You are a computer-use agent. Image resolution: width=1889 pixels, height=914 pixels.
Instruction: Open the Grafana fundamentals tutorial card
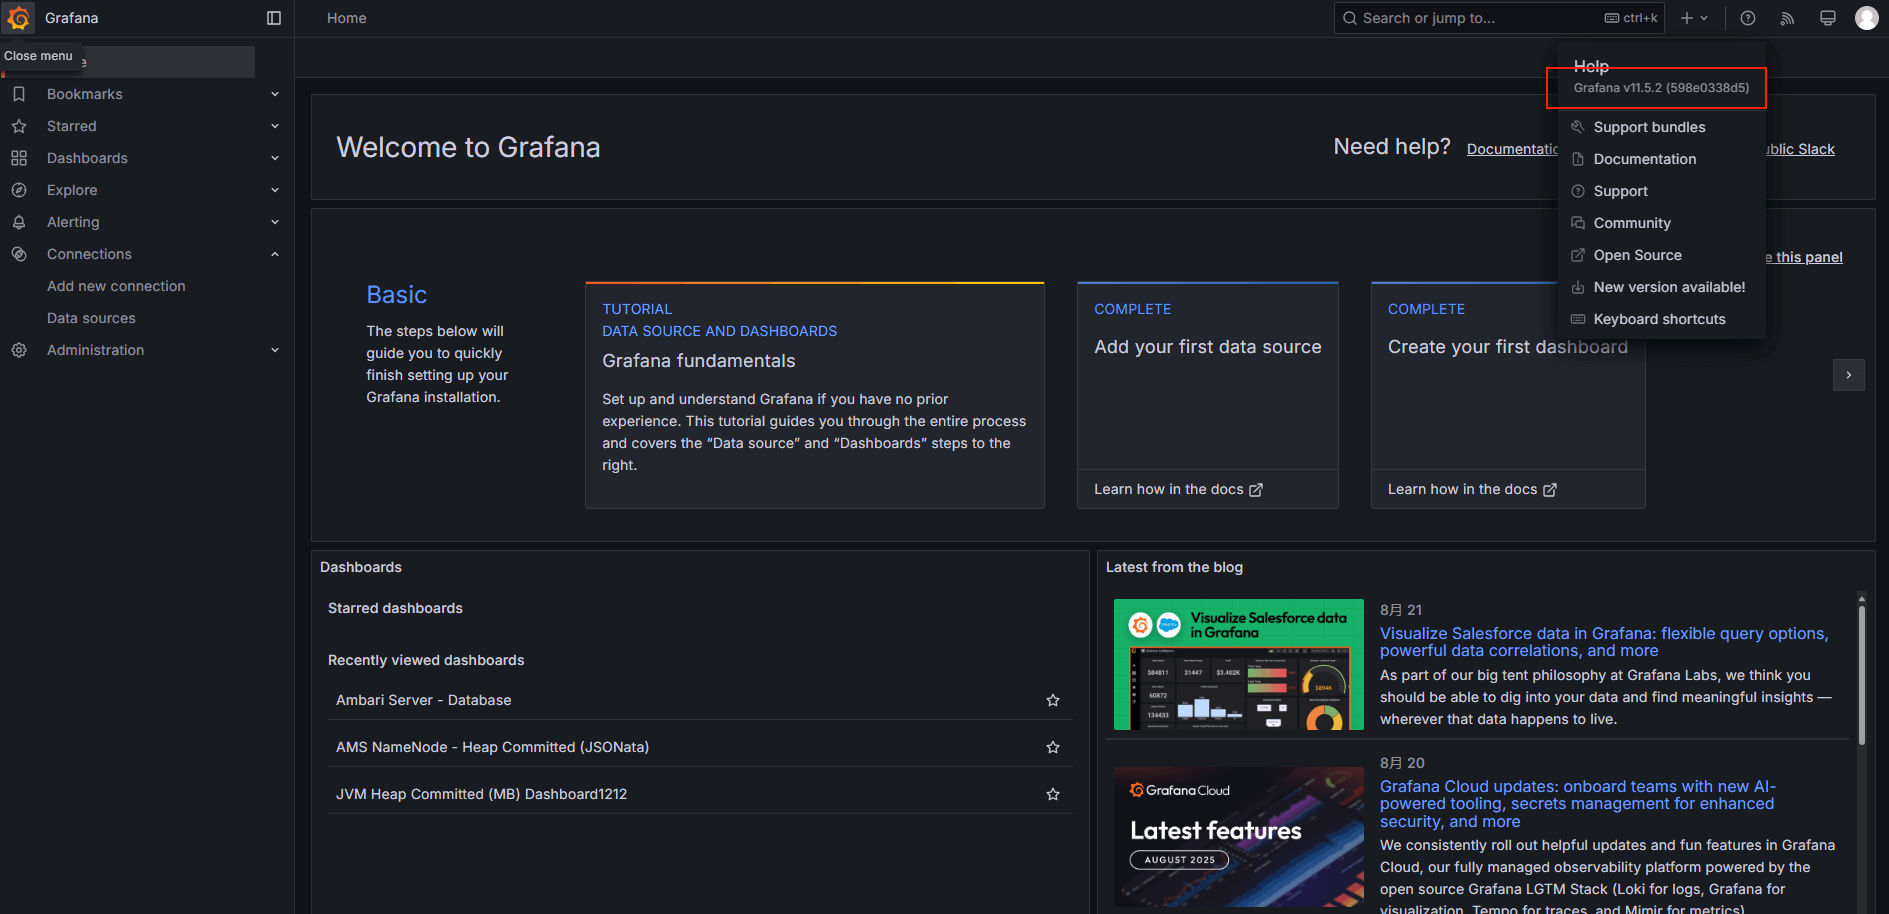point(815,395)
